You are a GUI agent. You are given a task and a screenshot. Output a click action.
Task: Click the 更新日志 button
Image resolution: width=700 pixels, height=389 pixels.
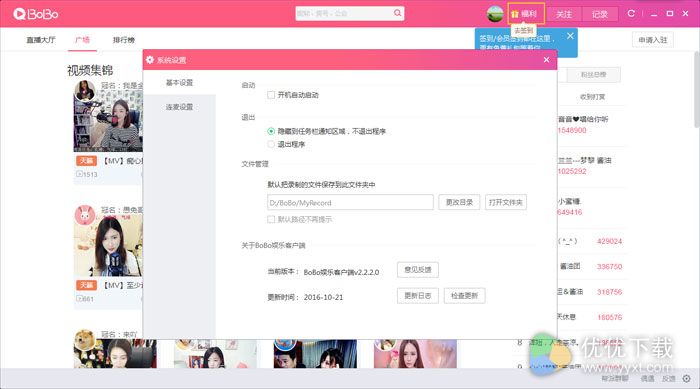coord(418,296)
